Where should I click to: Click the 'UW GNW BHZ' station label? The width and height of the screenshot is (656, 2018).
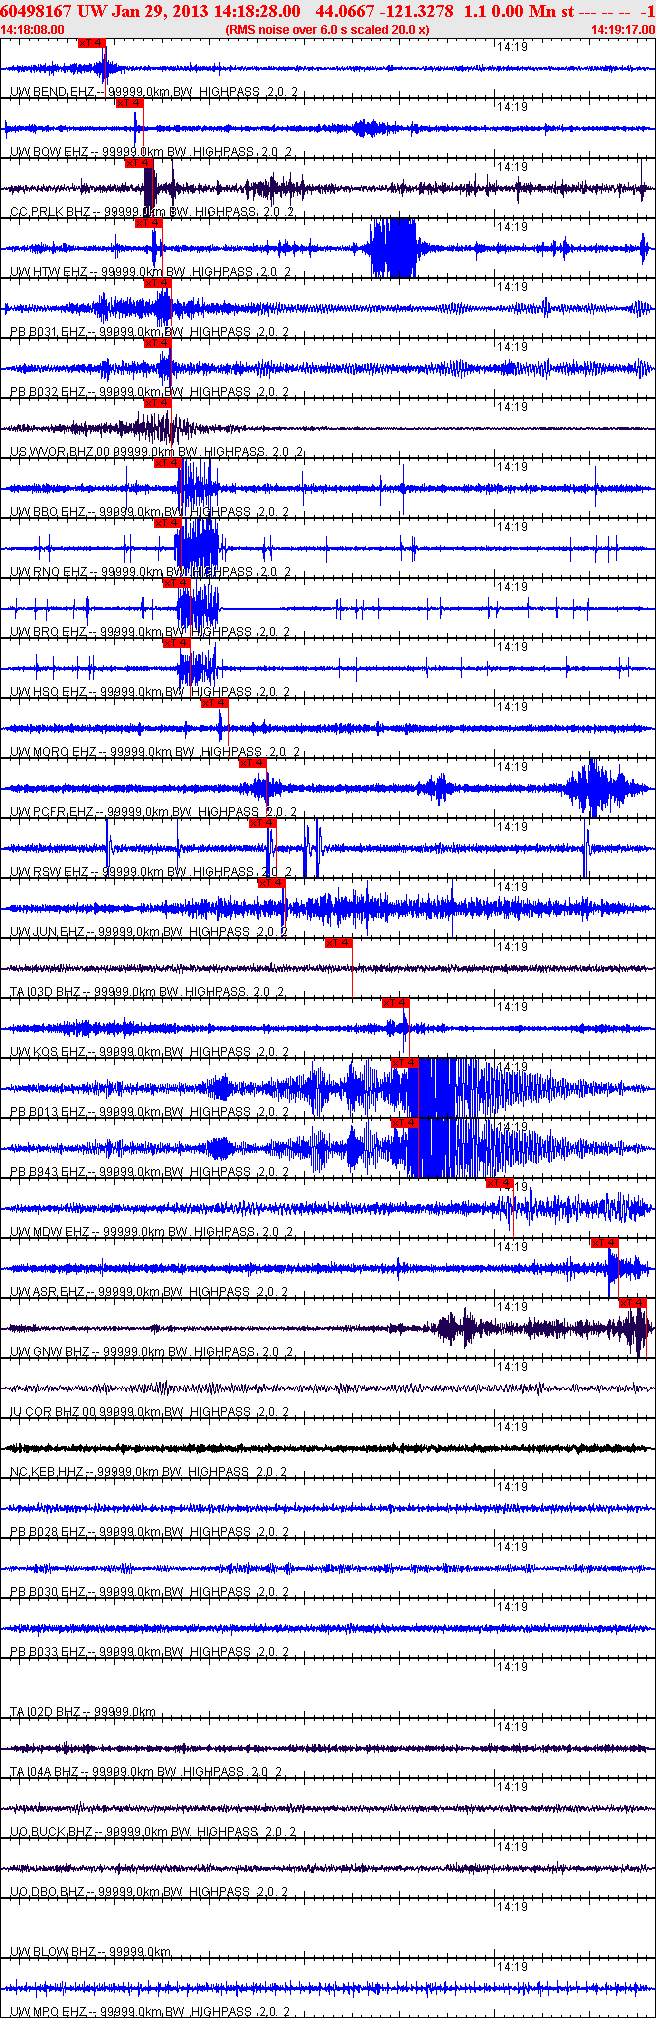[x=50, y=1352]
